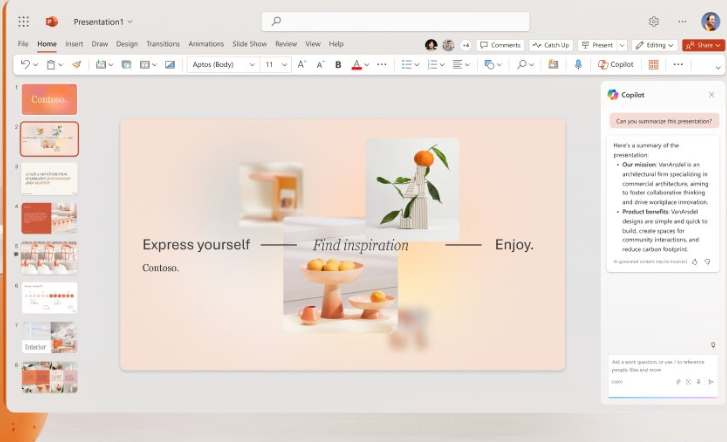This screenshot has height=442, width=727.
Task: Click 'Find inspiration' text on slide
Action: (361, 245)
